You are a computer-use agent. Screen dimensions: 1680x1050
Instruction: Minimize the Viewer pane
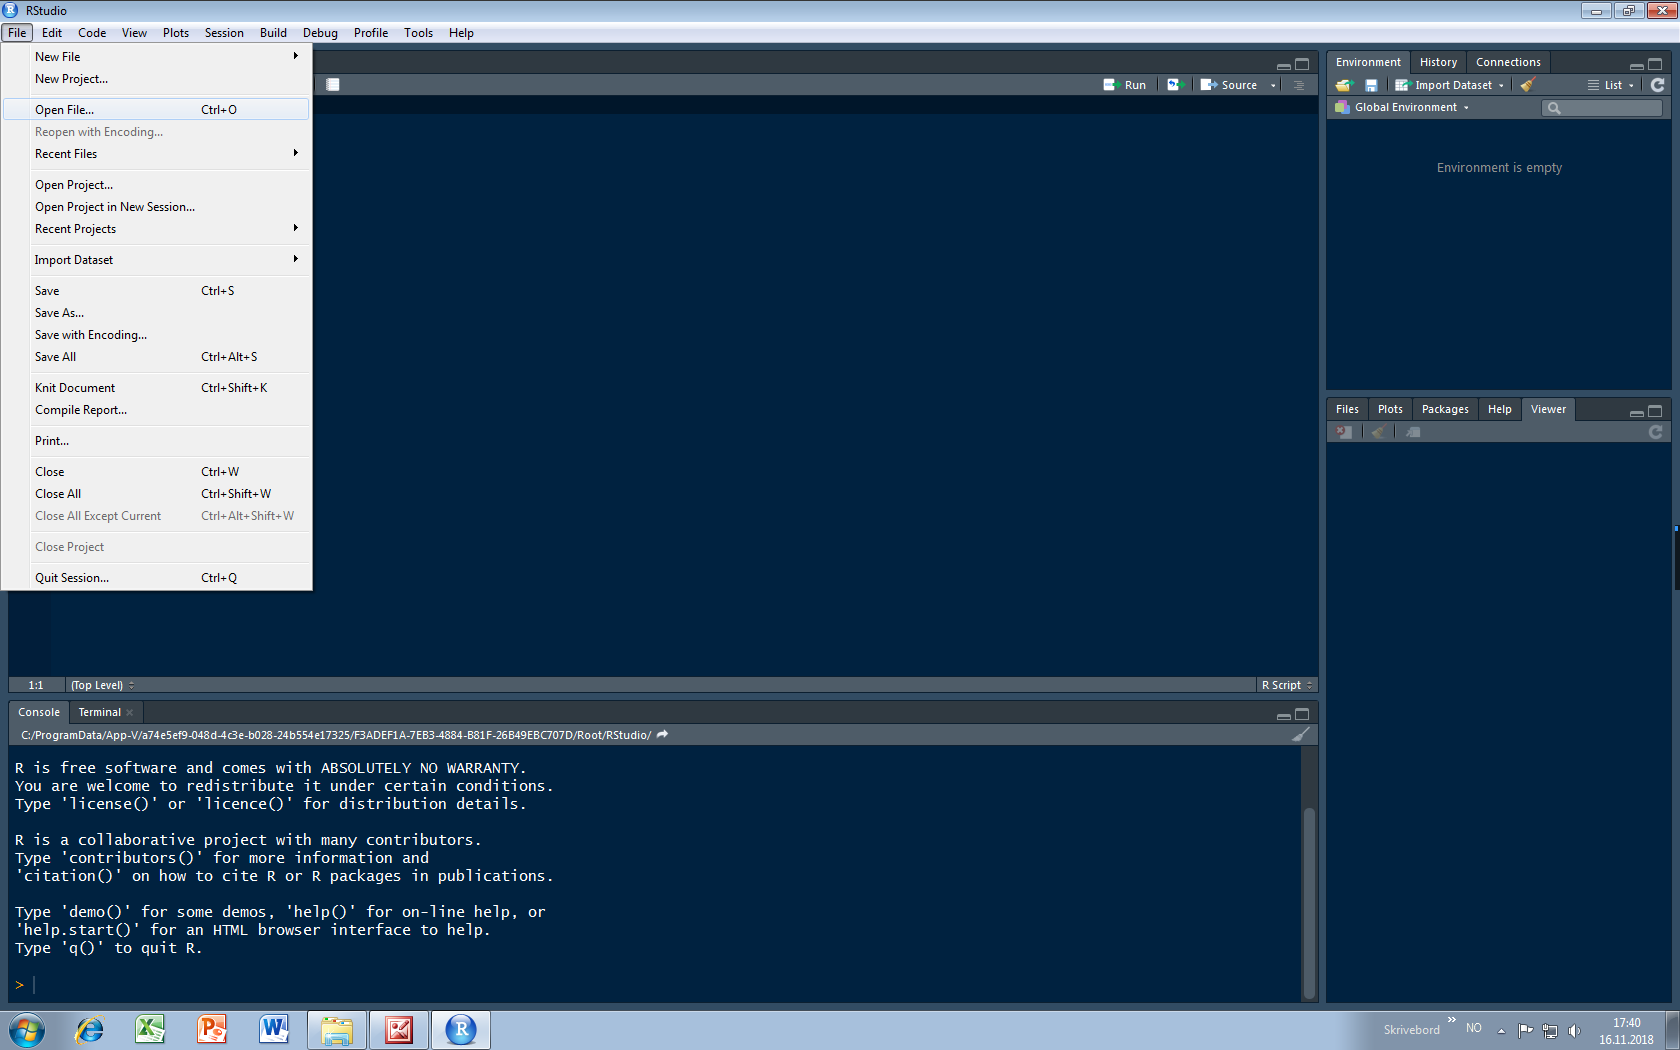click(x=1636, y=412)
